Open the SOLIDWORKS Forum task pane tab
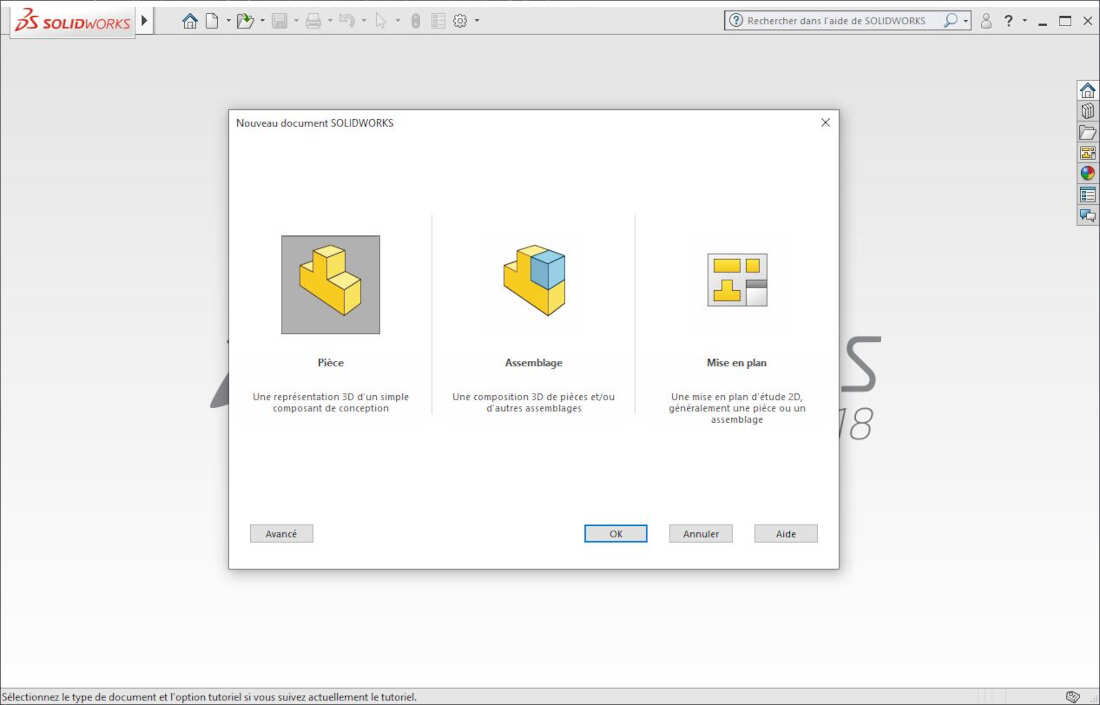 pyautogui.click(x=1087, y=215)
